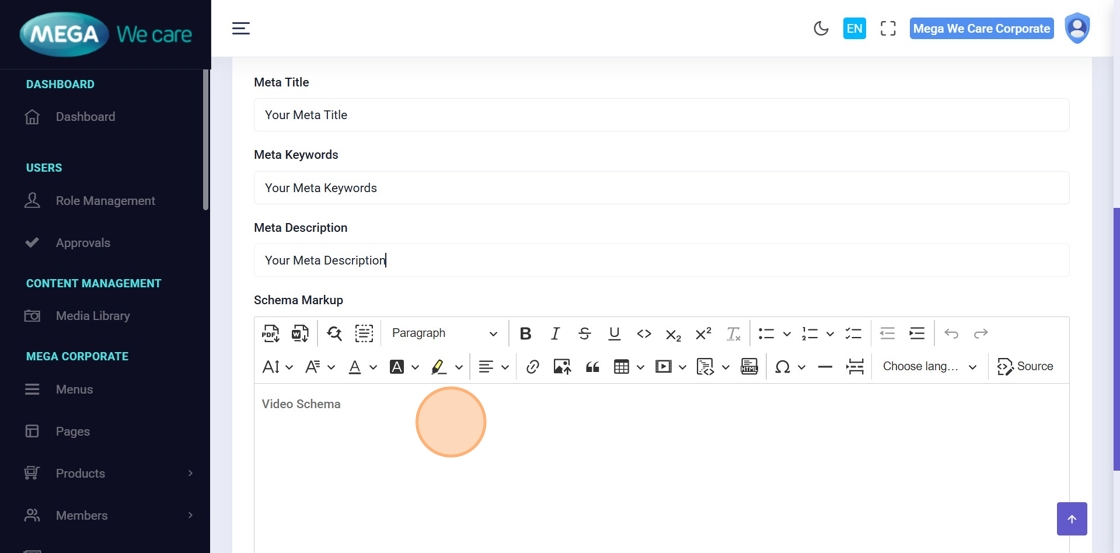Toggle bold formatting in editor
Image resolution: width=1120 pixels, height=553 pixels.
pos(525,334)
